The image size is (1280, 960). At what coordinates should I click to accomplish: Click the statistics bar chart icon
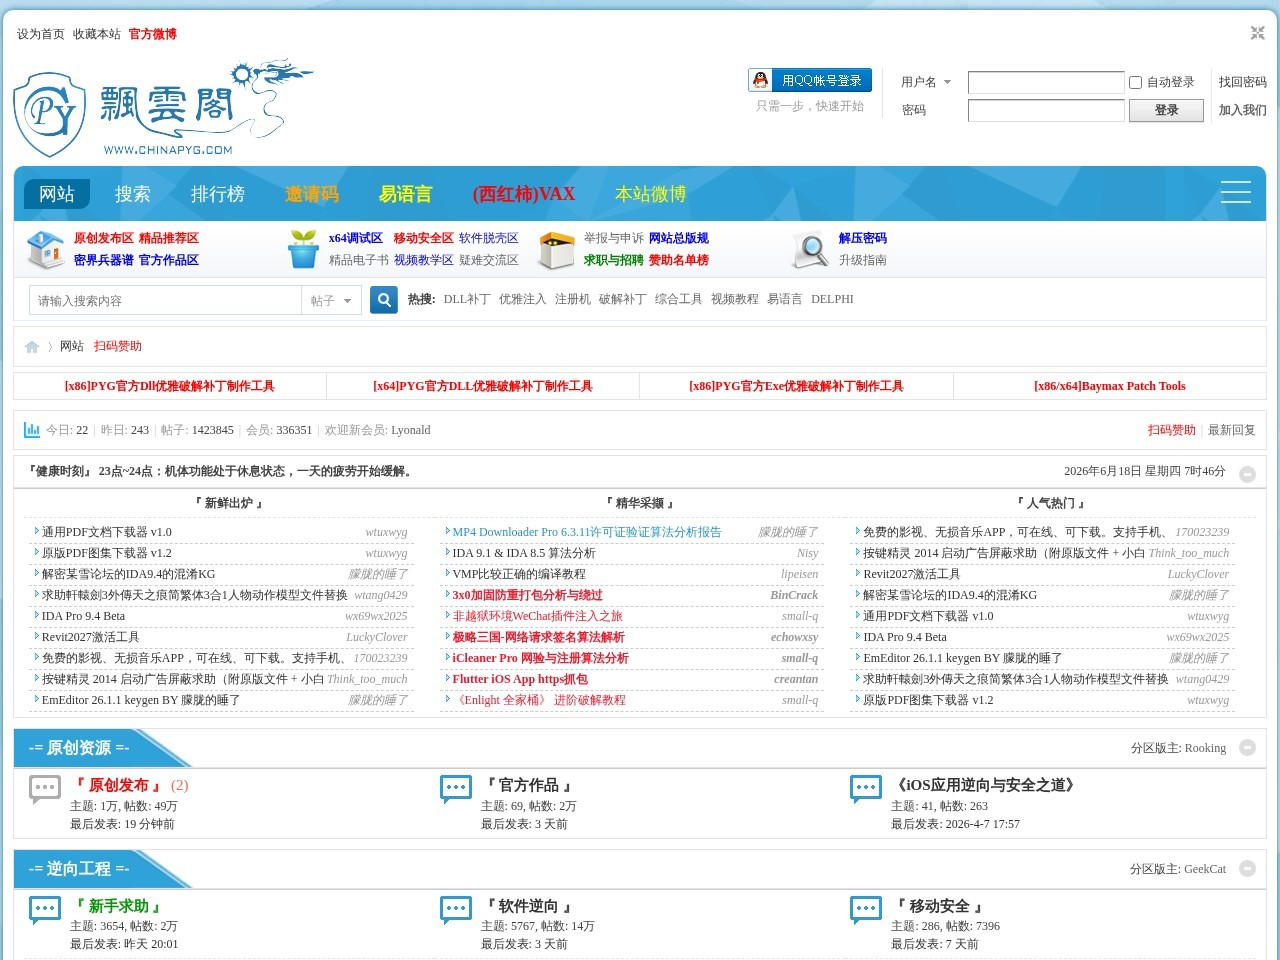point(32,430)
